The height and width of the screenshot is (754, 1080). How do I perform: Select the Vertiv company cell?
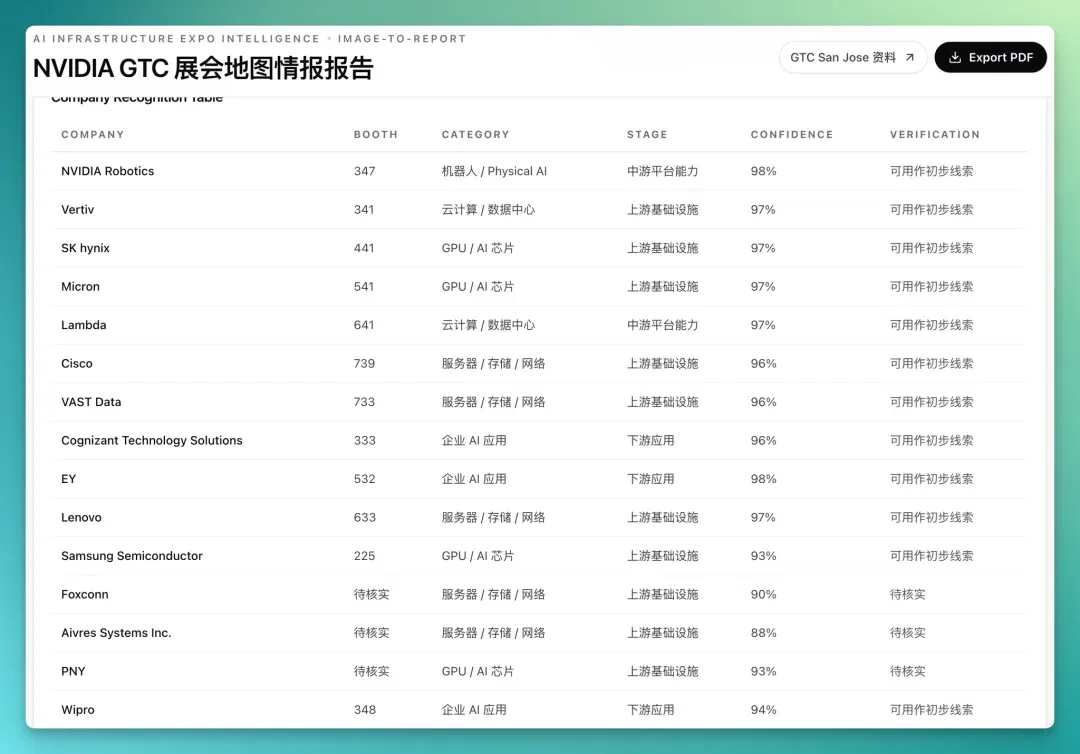click(x=77, y=209)
